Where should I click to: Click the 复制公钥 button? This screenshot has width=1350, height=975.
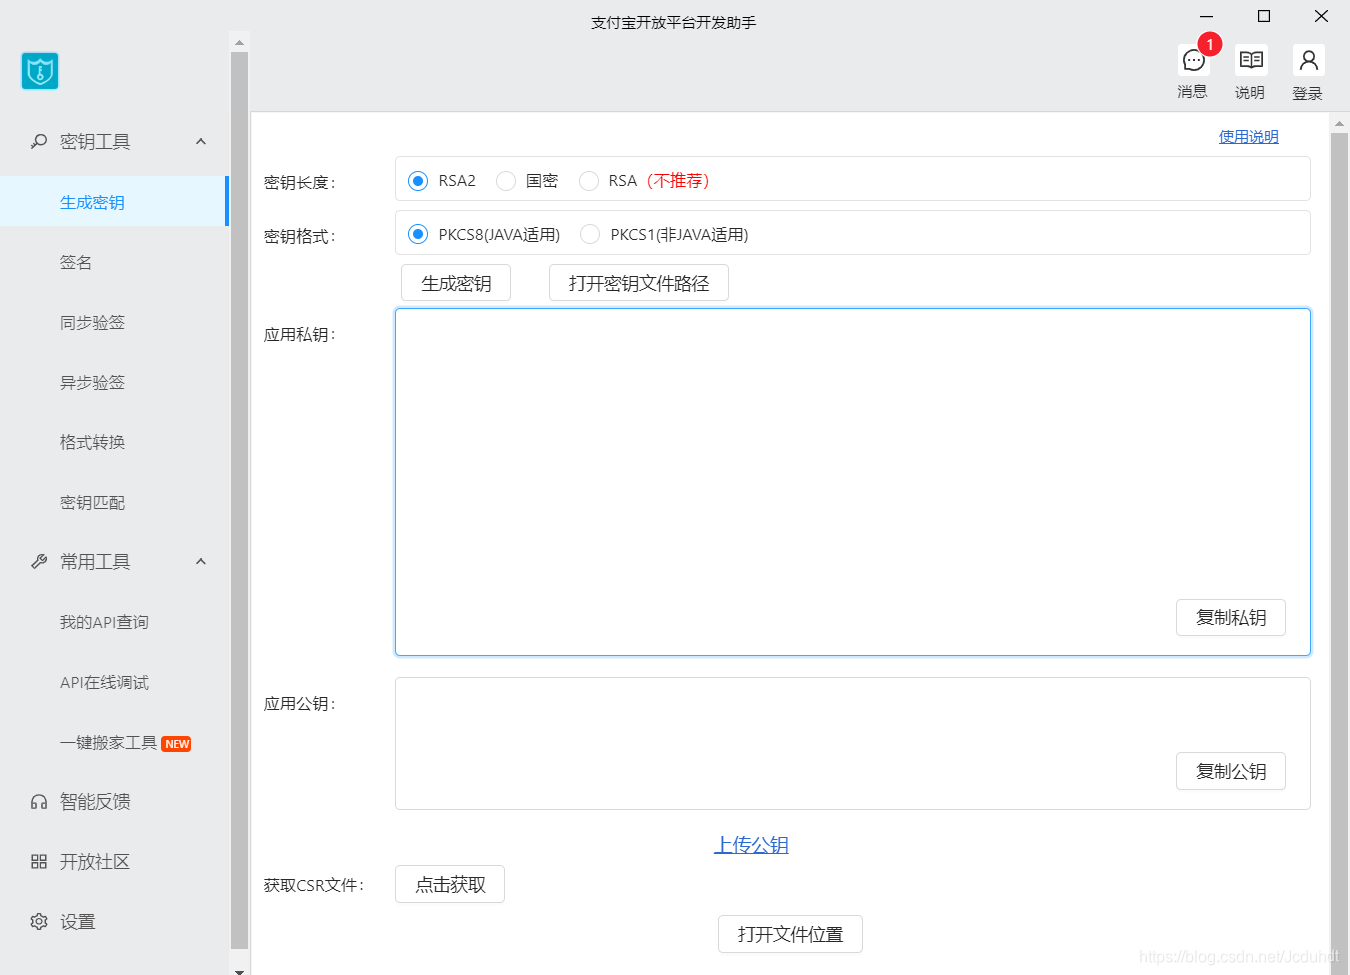click(1231, 771)
